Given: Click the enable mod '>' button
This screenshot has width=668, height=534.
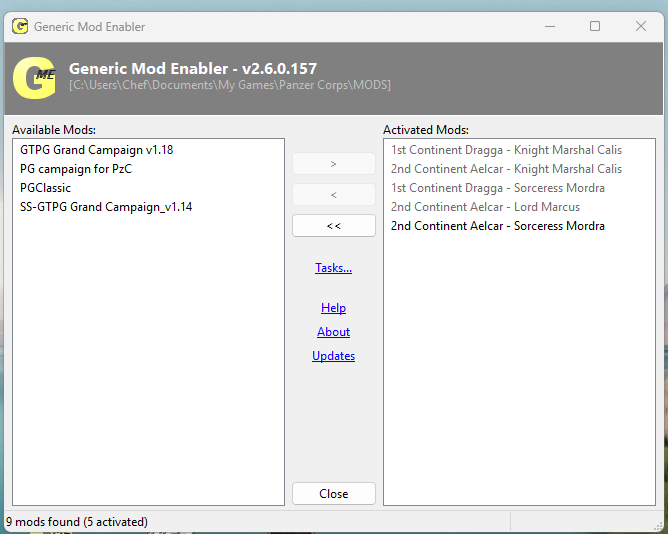Looking at the screenshot, I should click(334, 164).
